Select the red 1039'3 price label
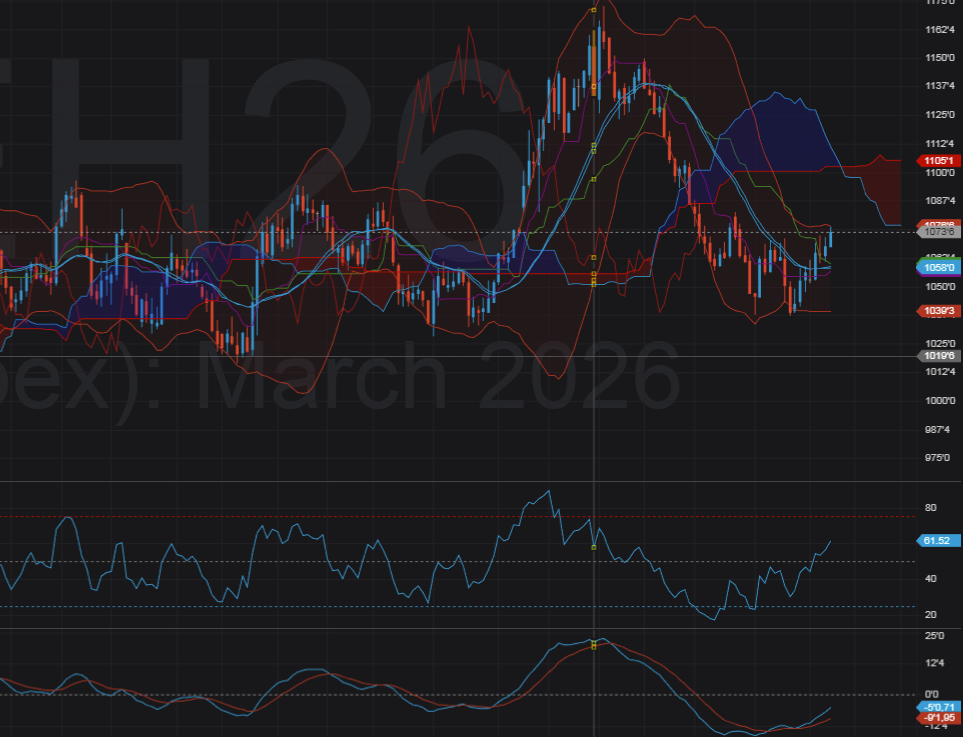The height and width of the screenshot is (737, 963). point(941,311)
